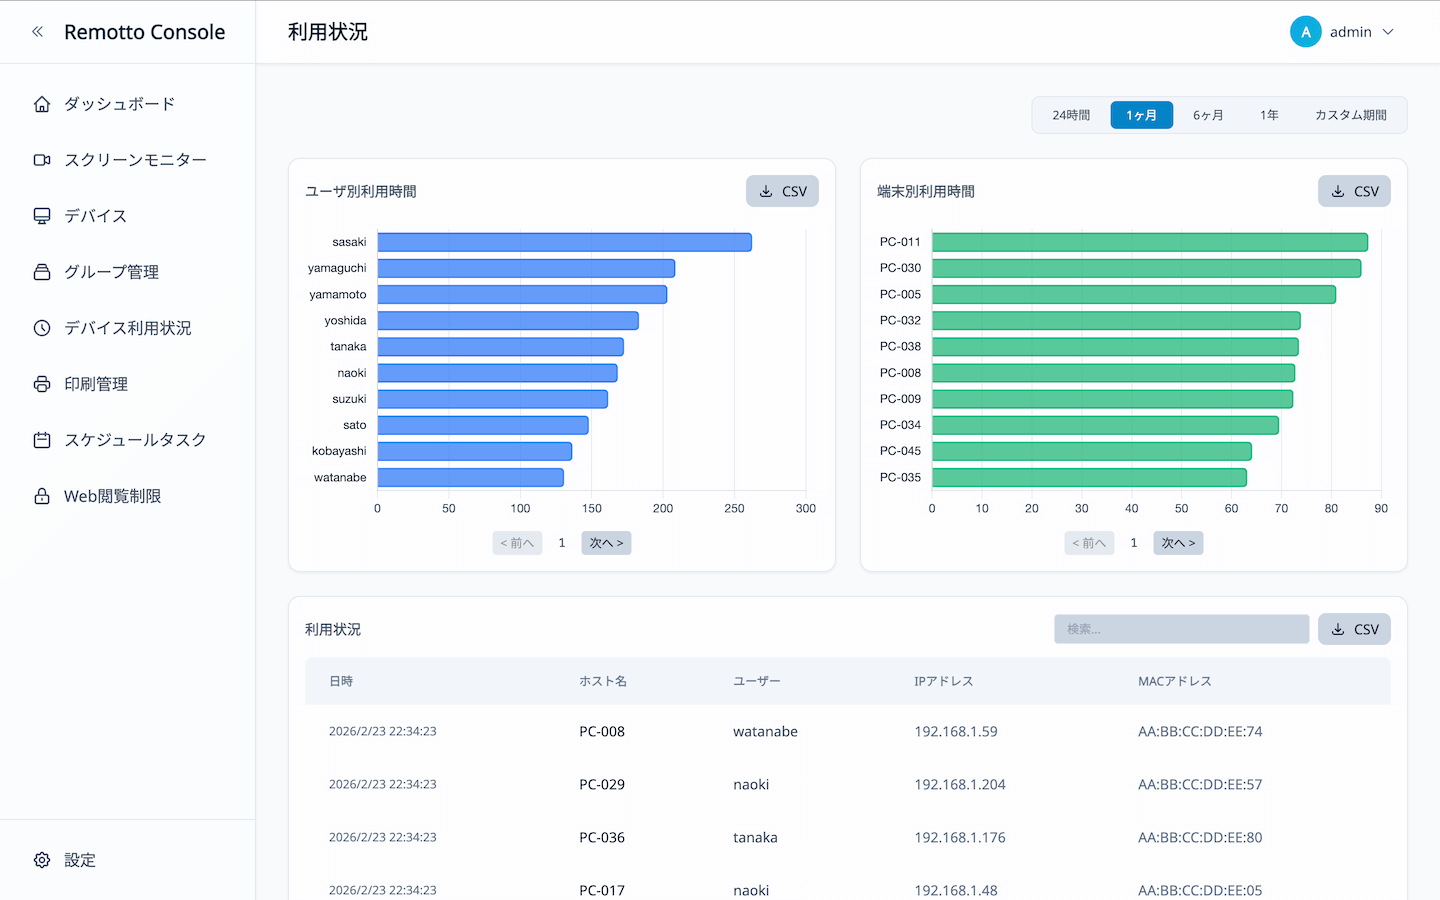This screenshot has height=900, width=1440.
Task: Open ダッシュボード home icon
Action: [x=42, y=104]
